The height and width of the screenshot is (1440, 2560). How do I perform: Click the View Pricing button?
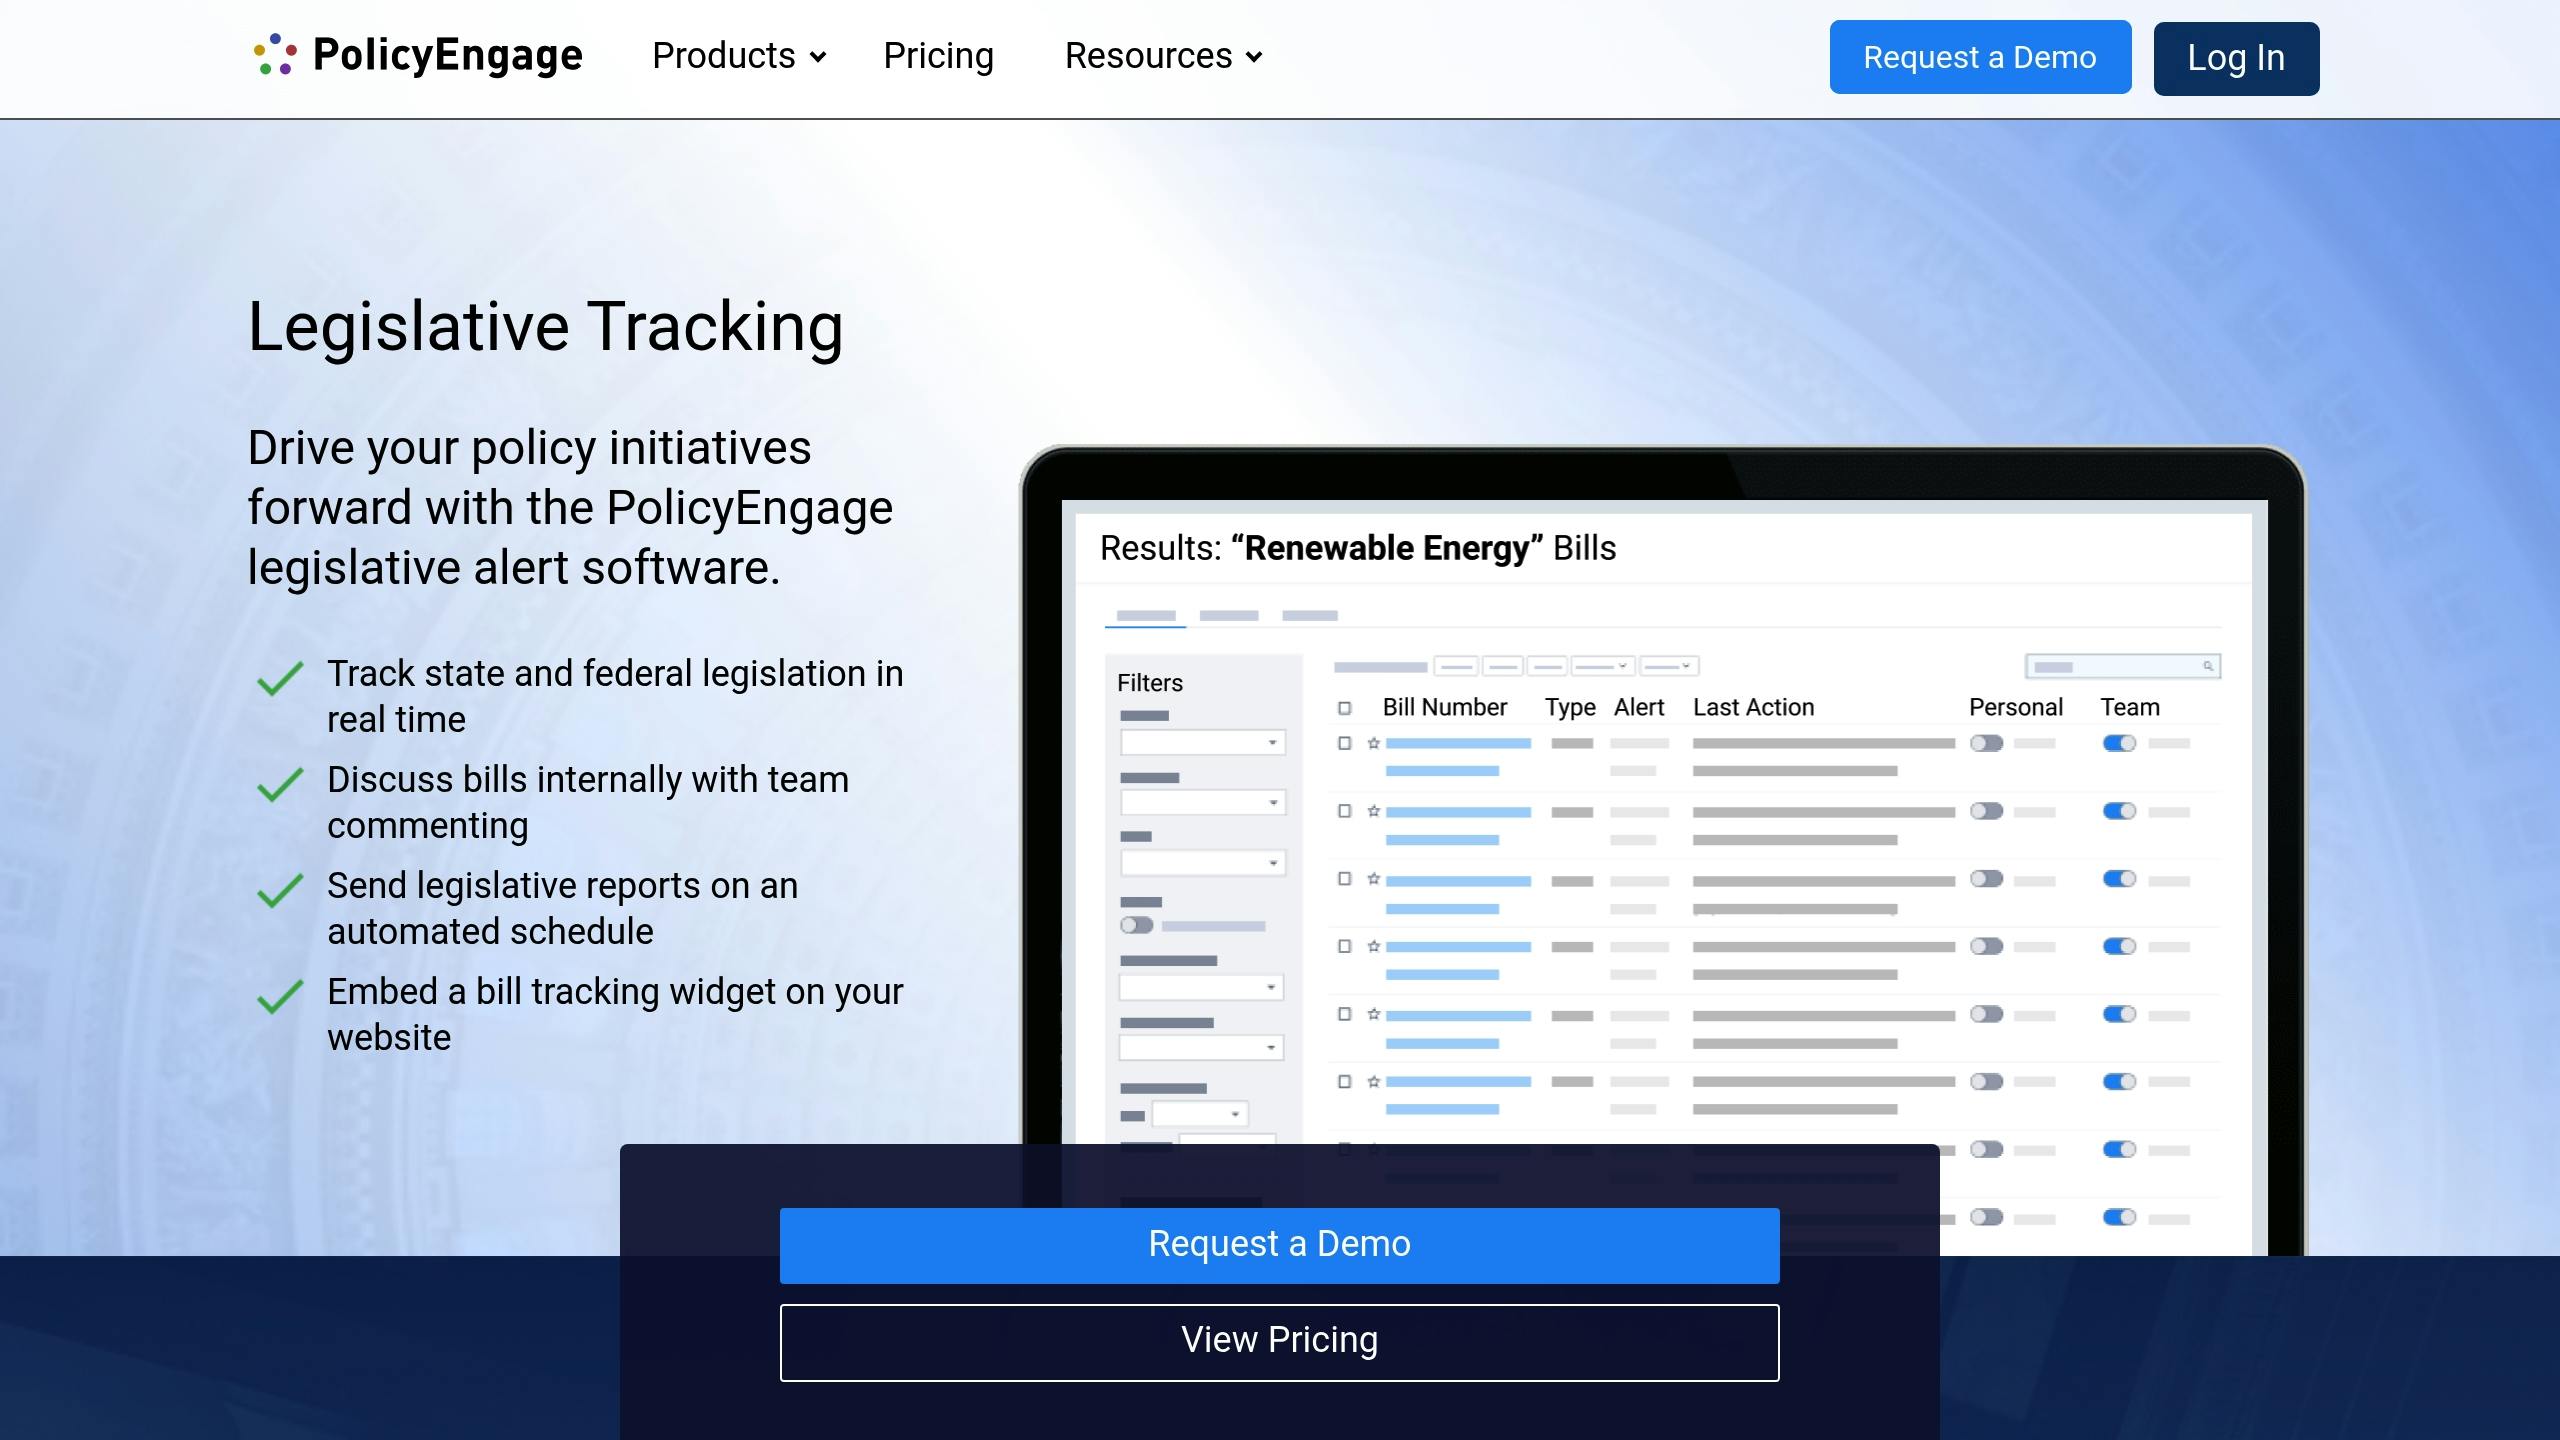(x=1279, y=1342)
